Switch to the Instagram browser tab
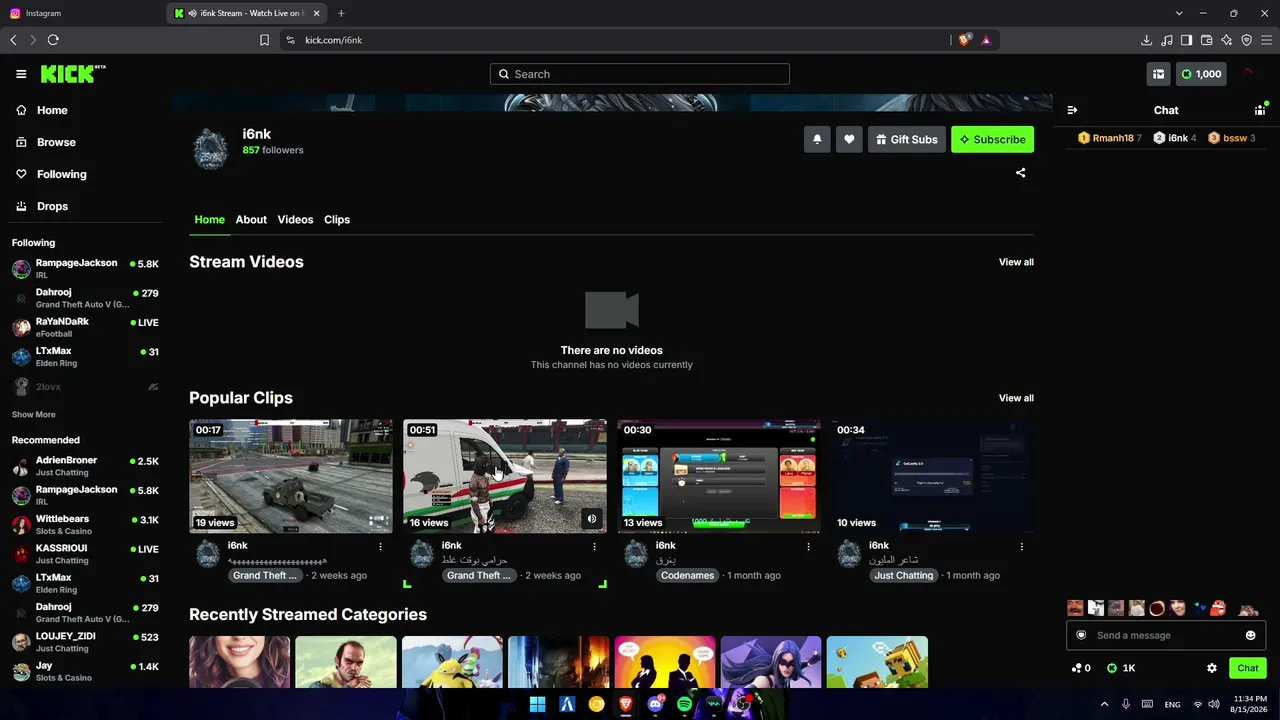This screenshot has width=1280, height=720. point(83,13)
